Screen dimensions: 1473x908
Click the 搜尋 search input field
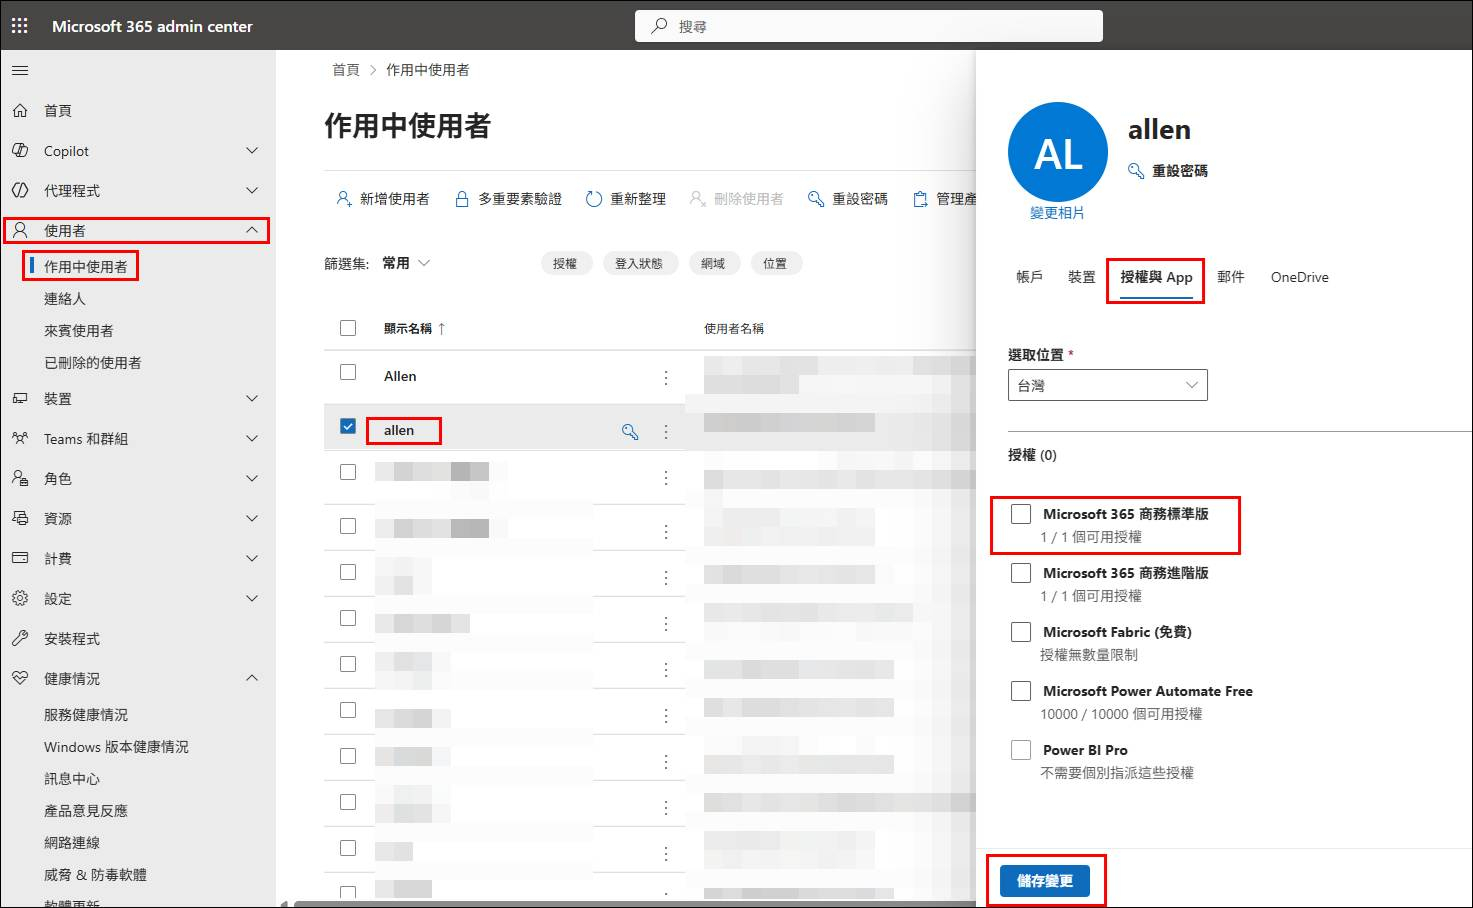[x=869, y=26]
